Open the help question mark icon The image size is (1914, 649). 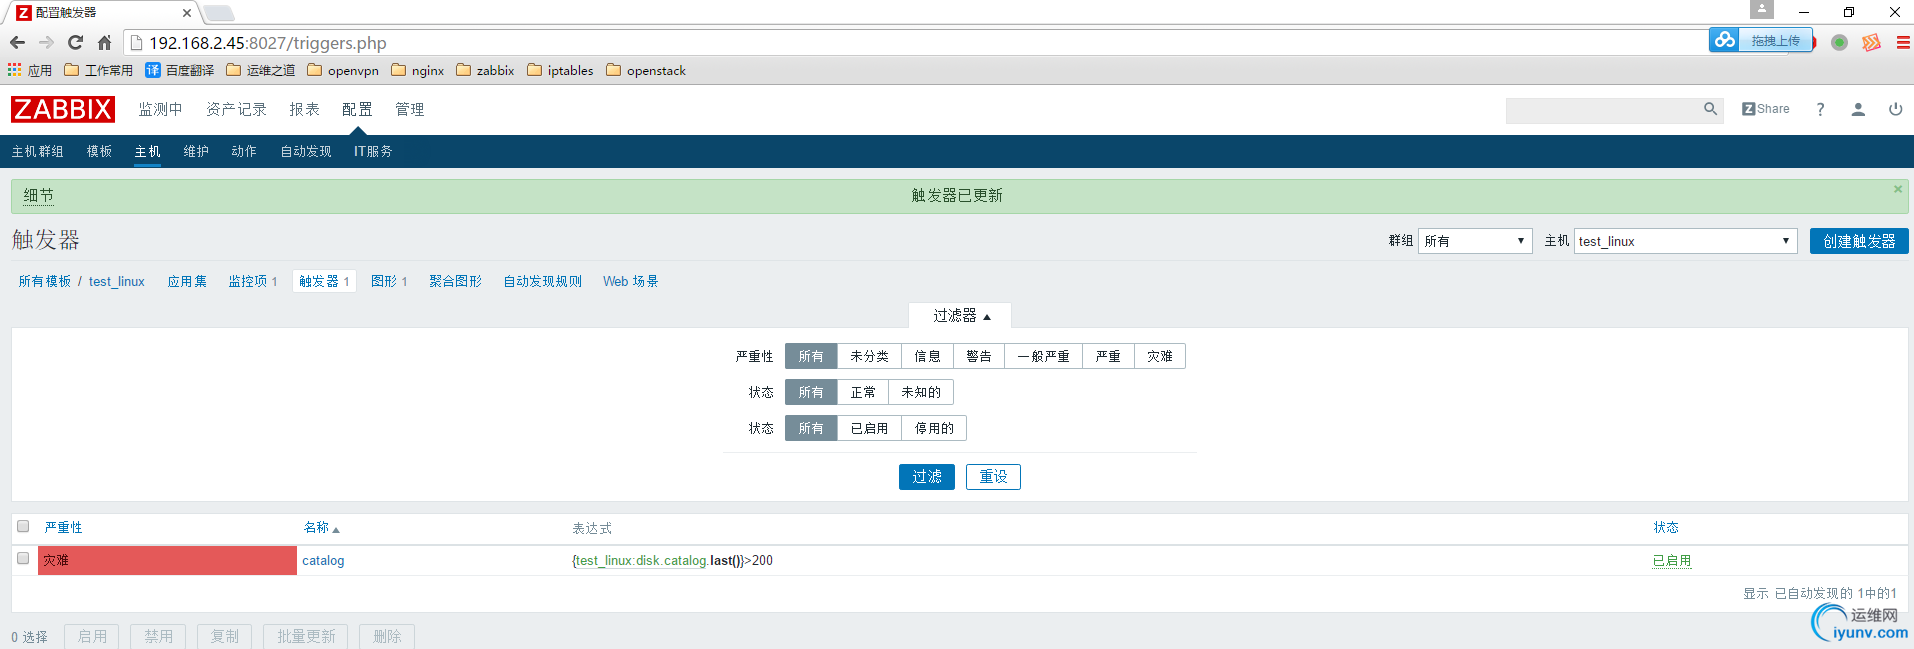(1820, 109)
